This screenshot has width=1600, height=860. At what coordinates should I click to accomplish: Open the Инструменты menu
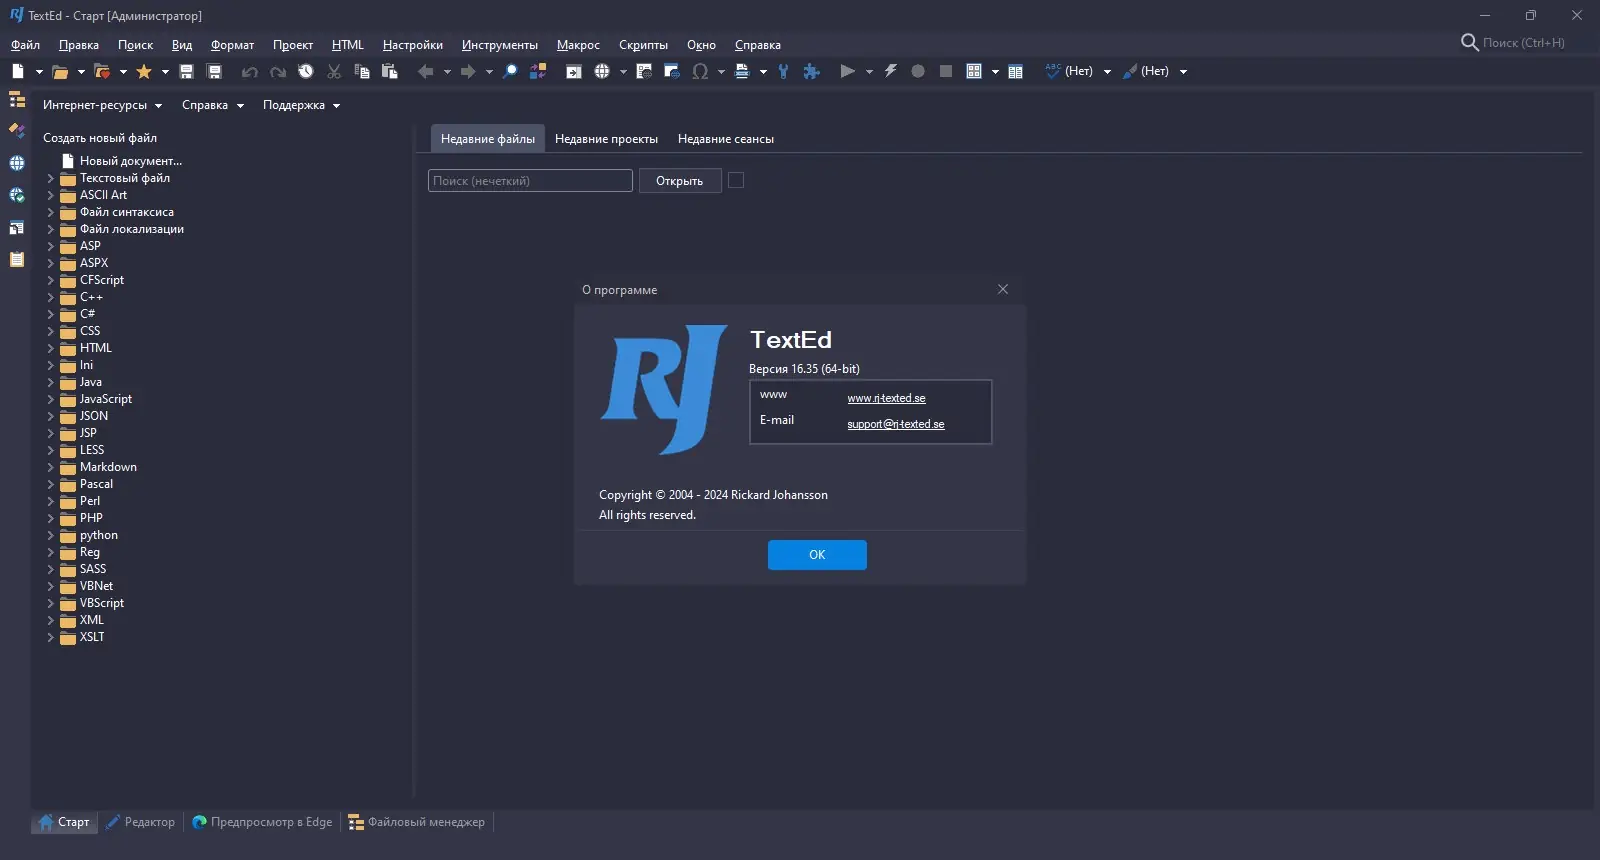(500, 45)
